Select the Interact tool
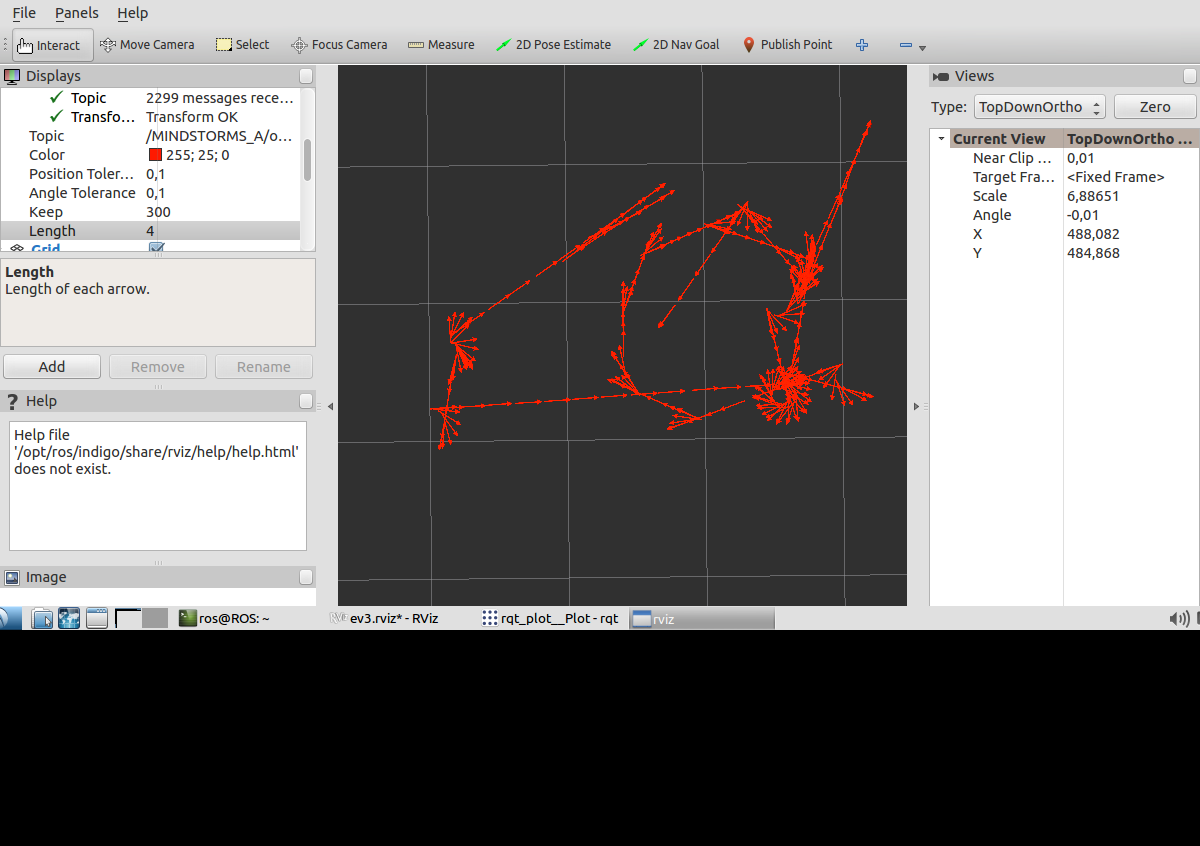The image size is (1200, 846). click(x=53, y=45)
